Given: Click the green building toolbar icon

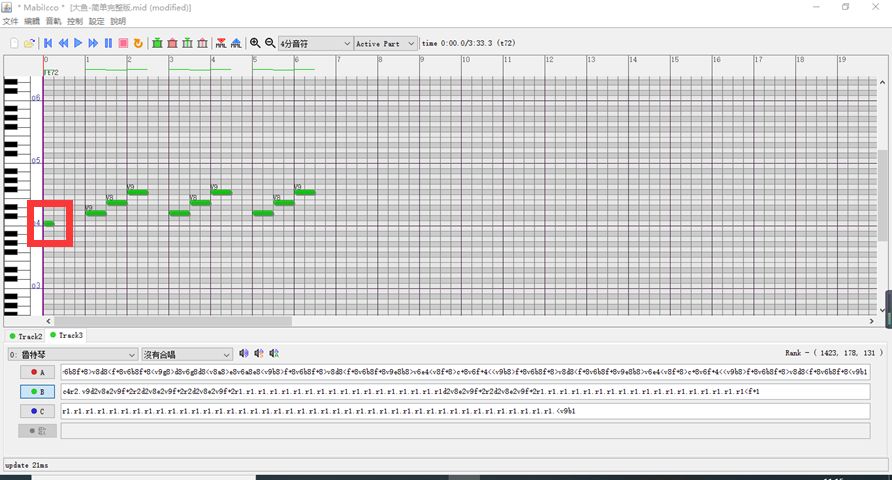Looking at the screenshot, I should 158,43.
